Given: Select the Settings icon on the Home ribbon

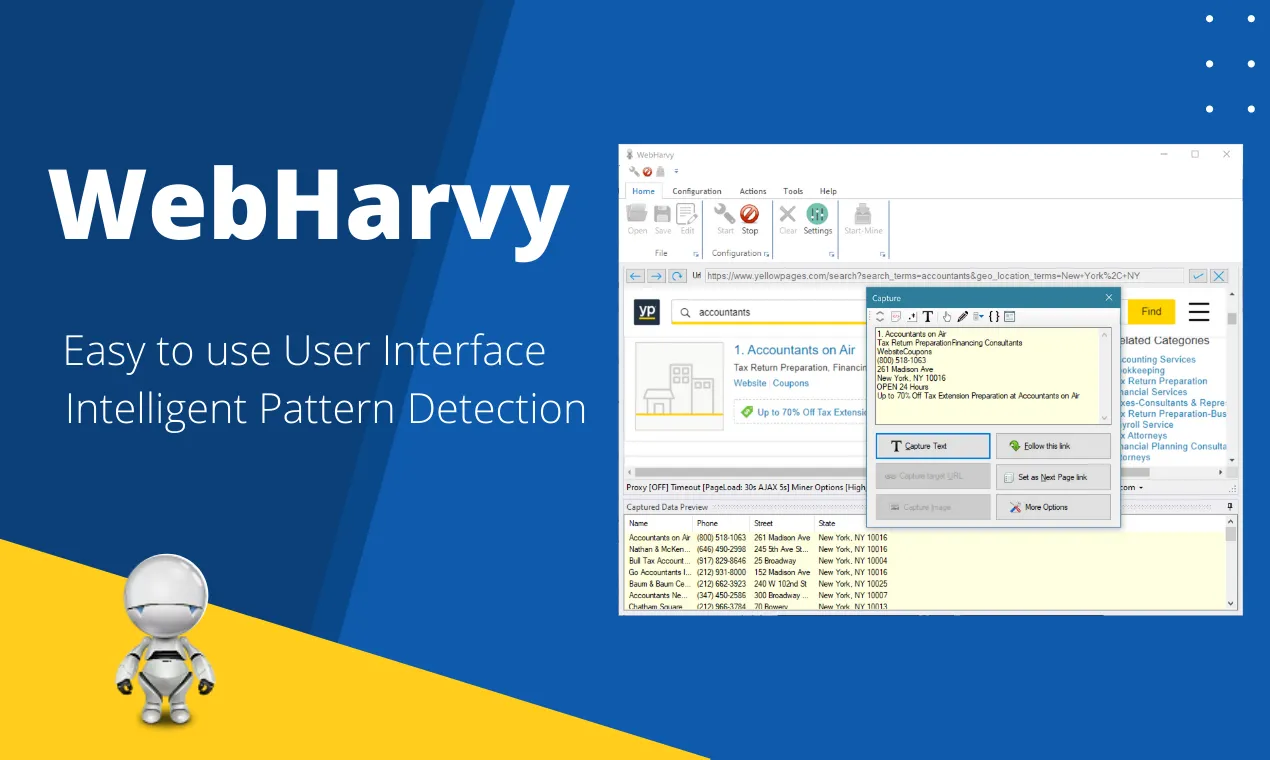Looking at the screenshot, I should pos(817,215).
